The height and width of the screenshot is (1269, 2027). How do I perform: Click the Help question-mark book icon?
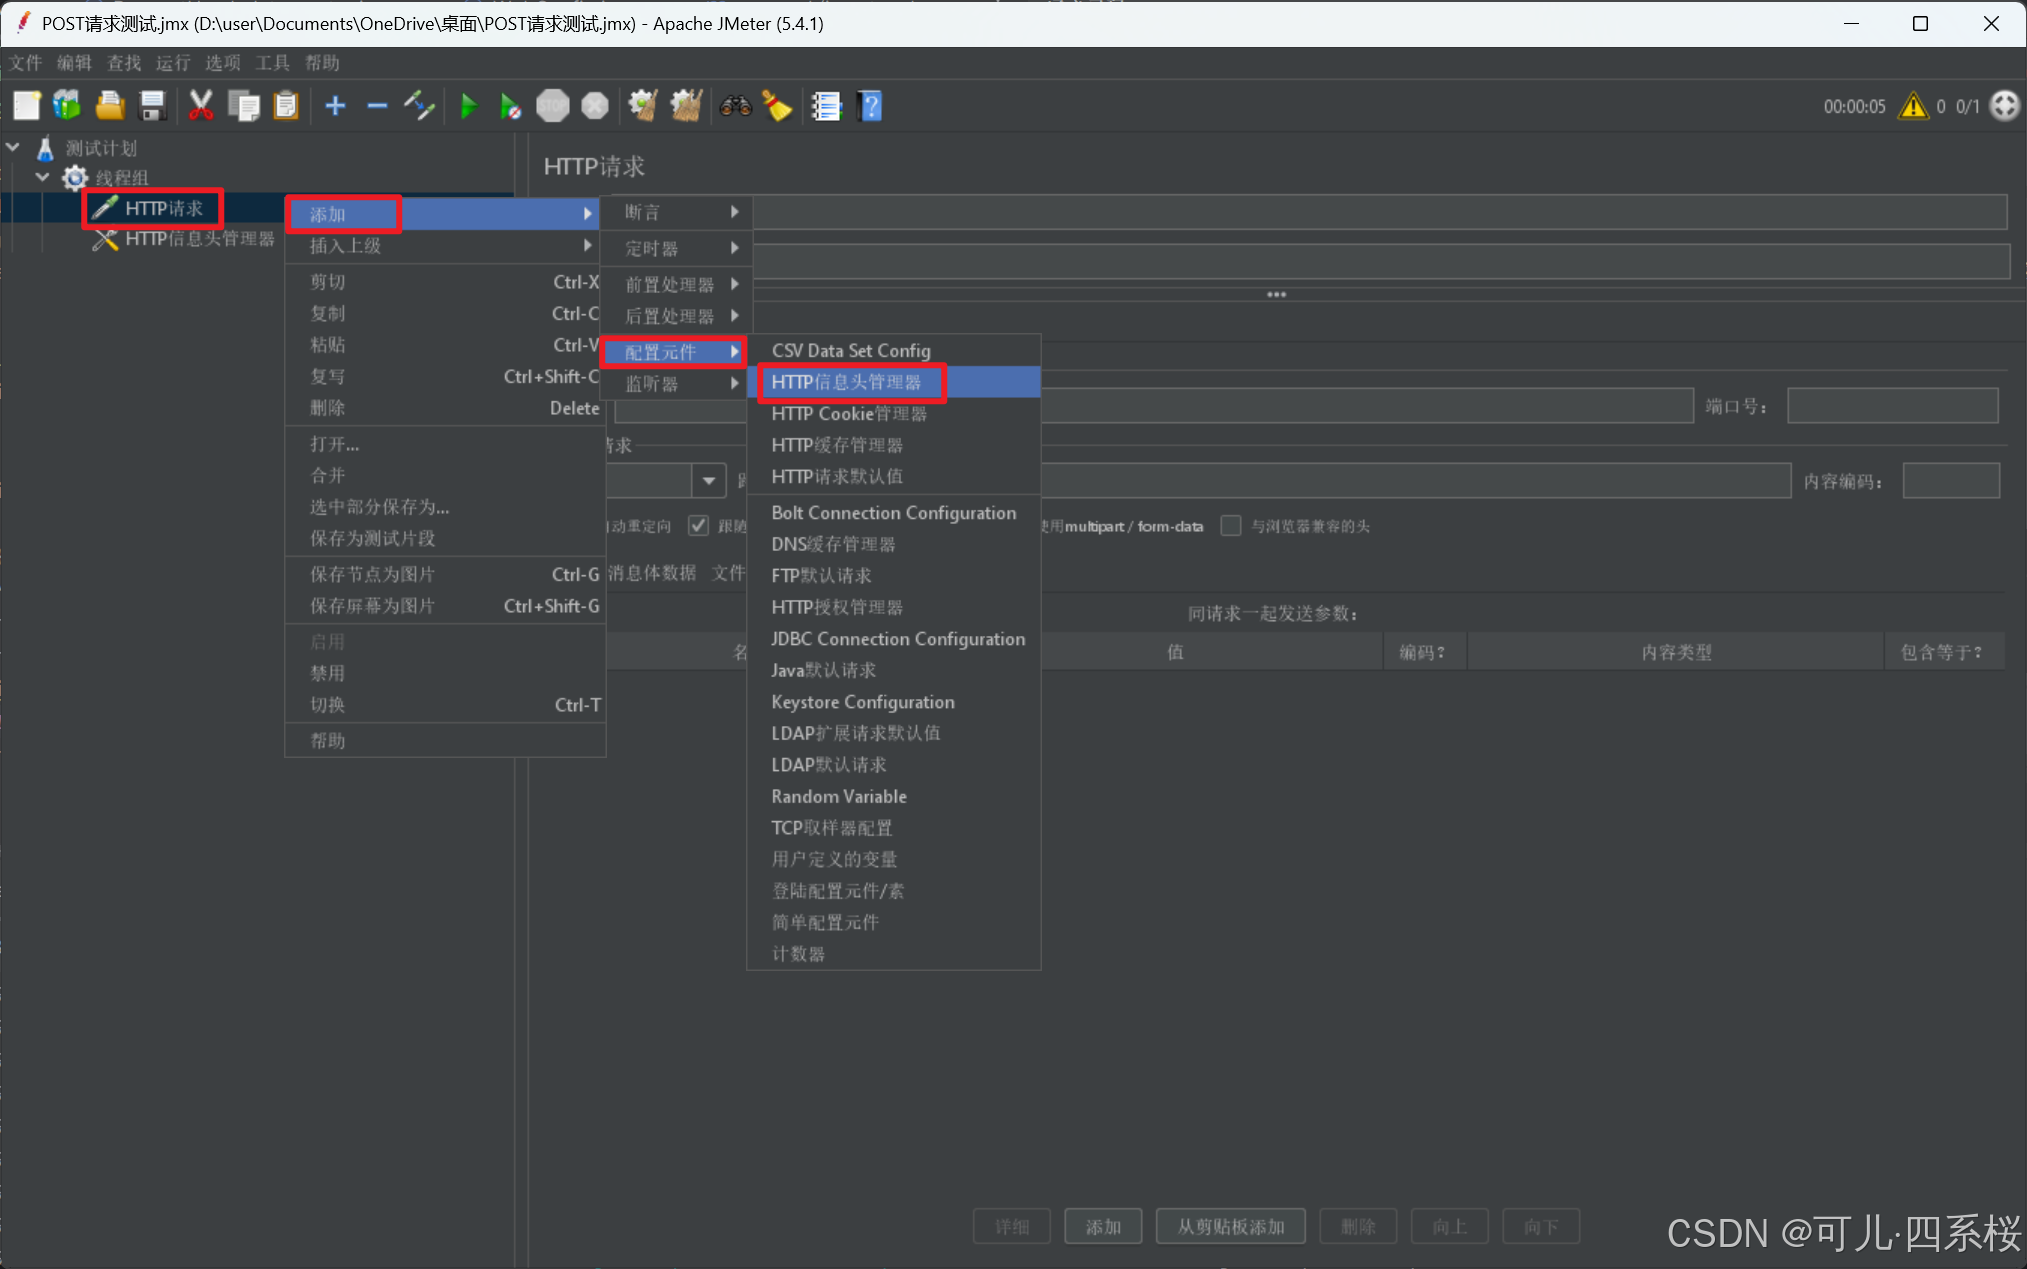coord(870,106)
